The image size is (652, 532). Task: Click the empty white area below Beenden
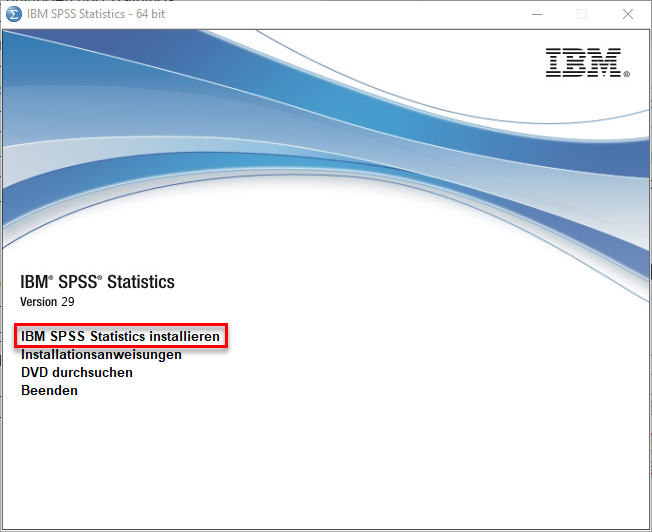tap(300, 460)
